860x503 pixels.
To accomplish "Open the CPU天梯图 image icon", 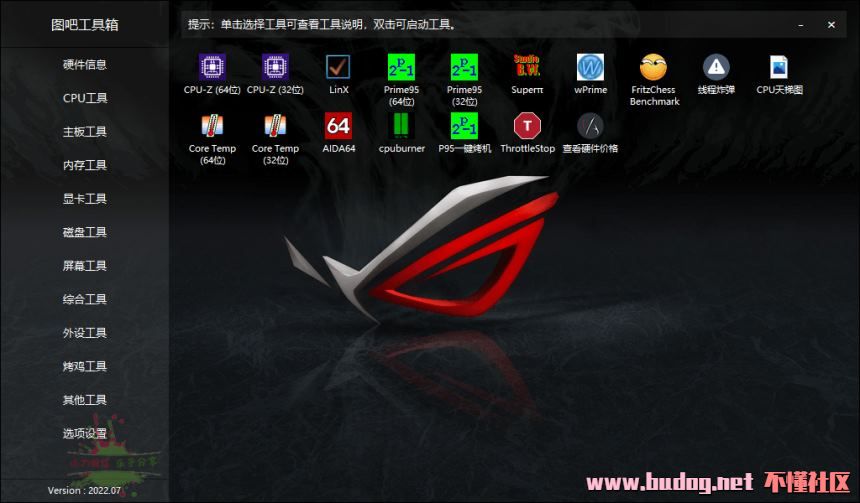I will pyautogui.click(x=779, y=67).
